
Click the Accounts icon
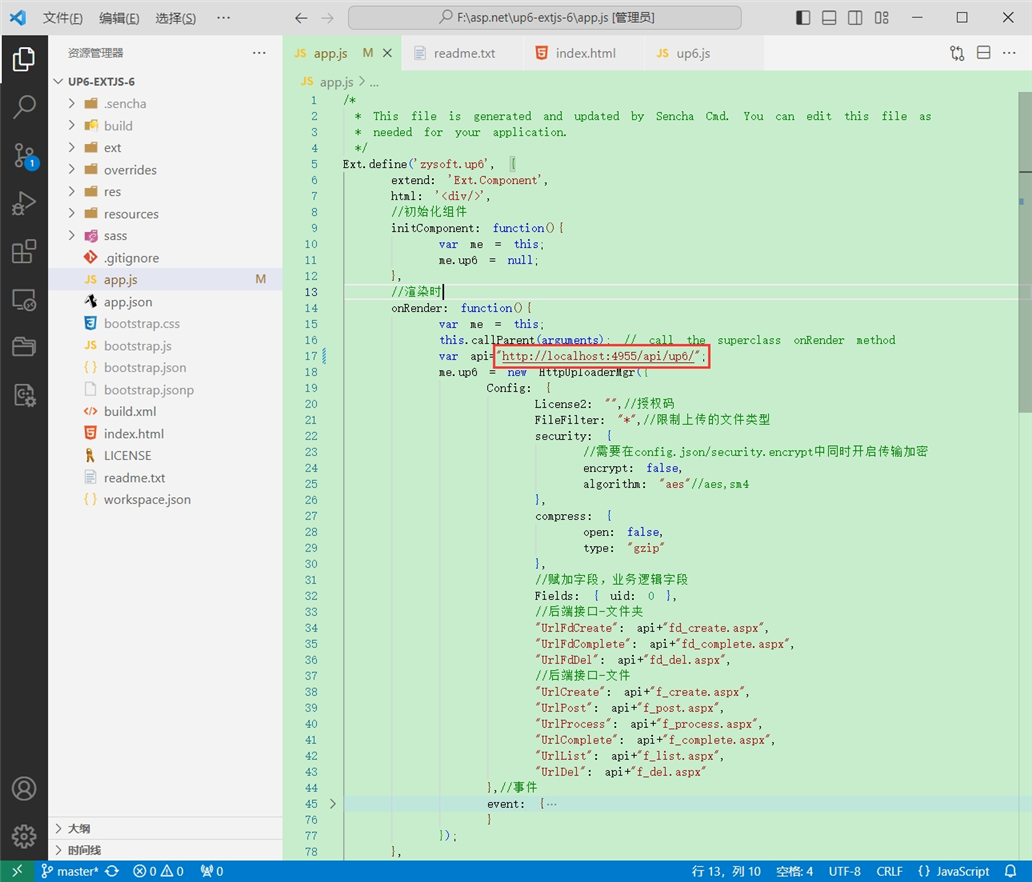coord(24,789)
